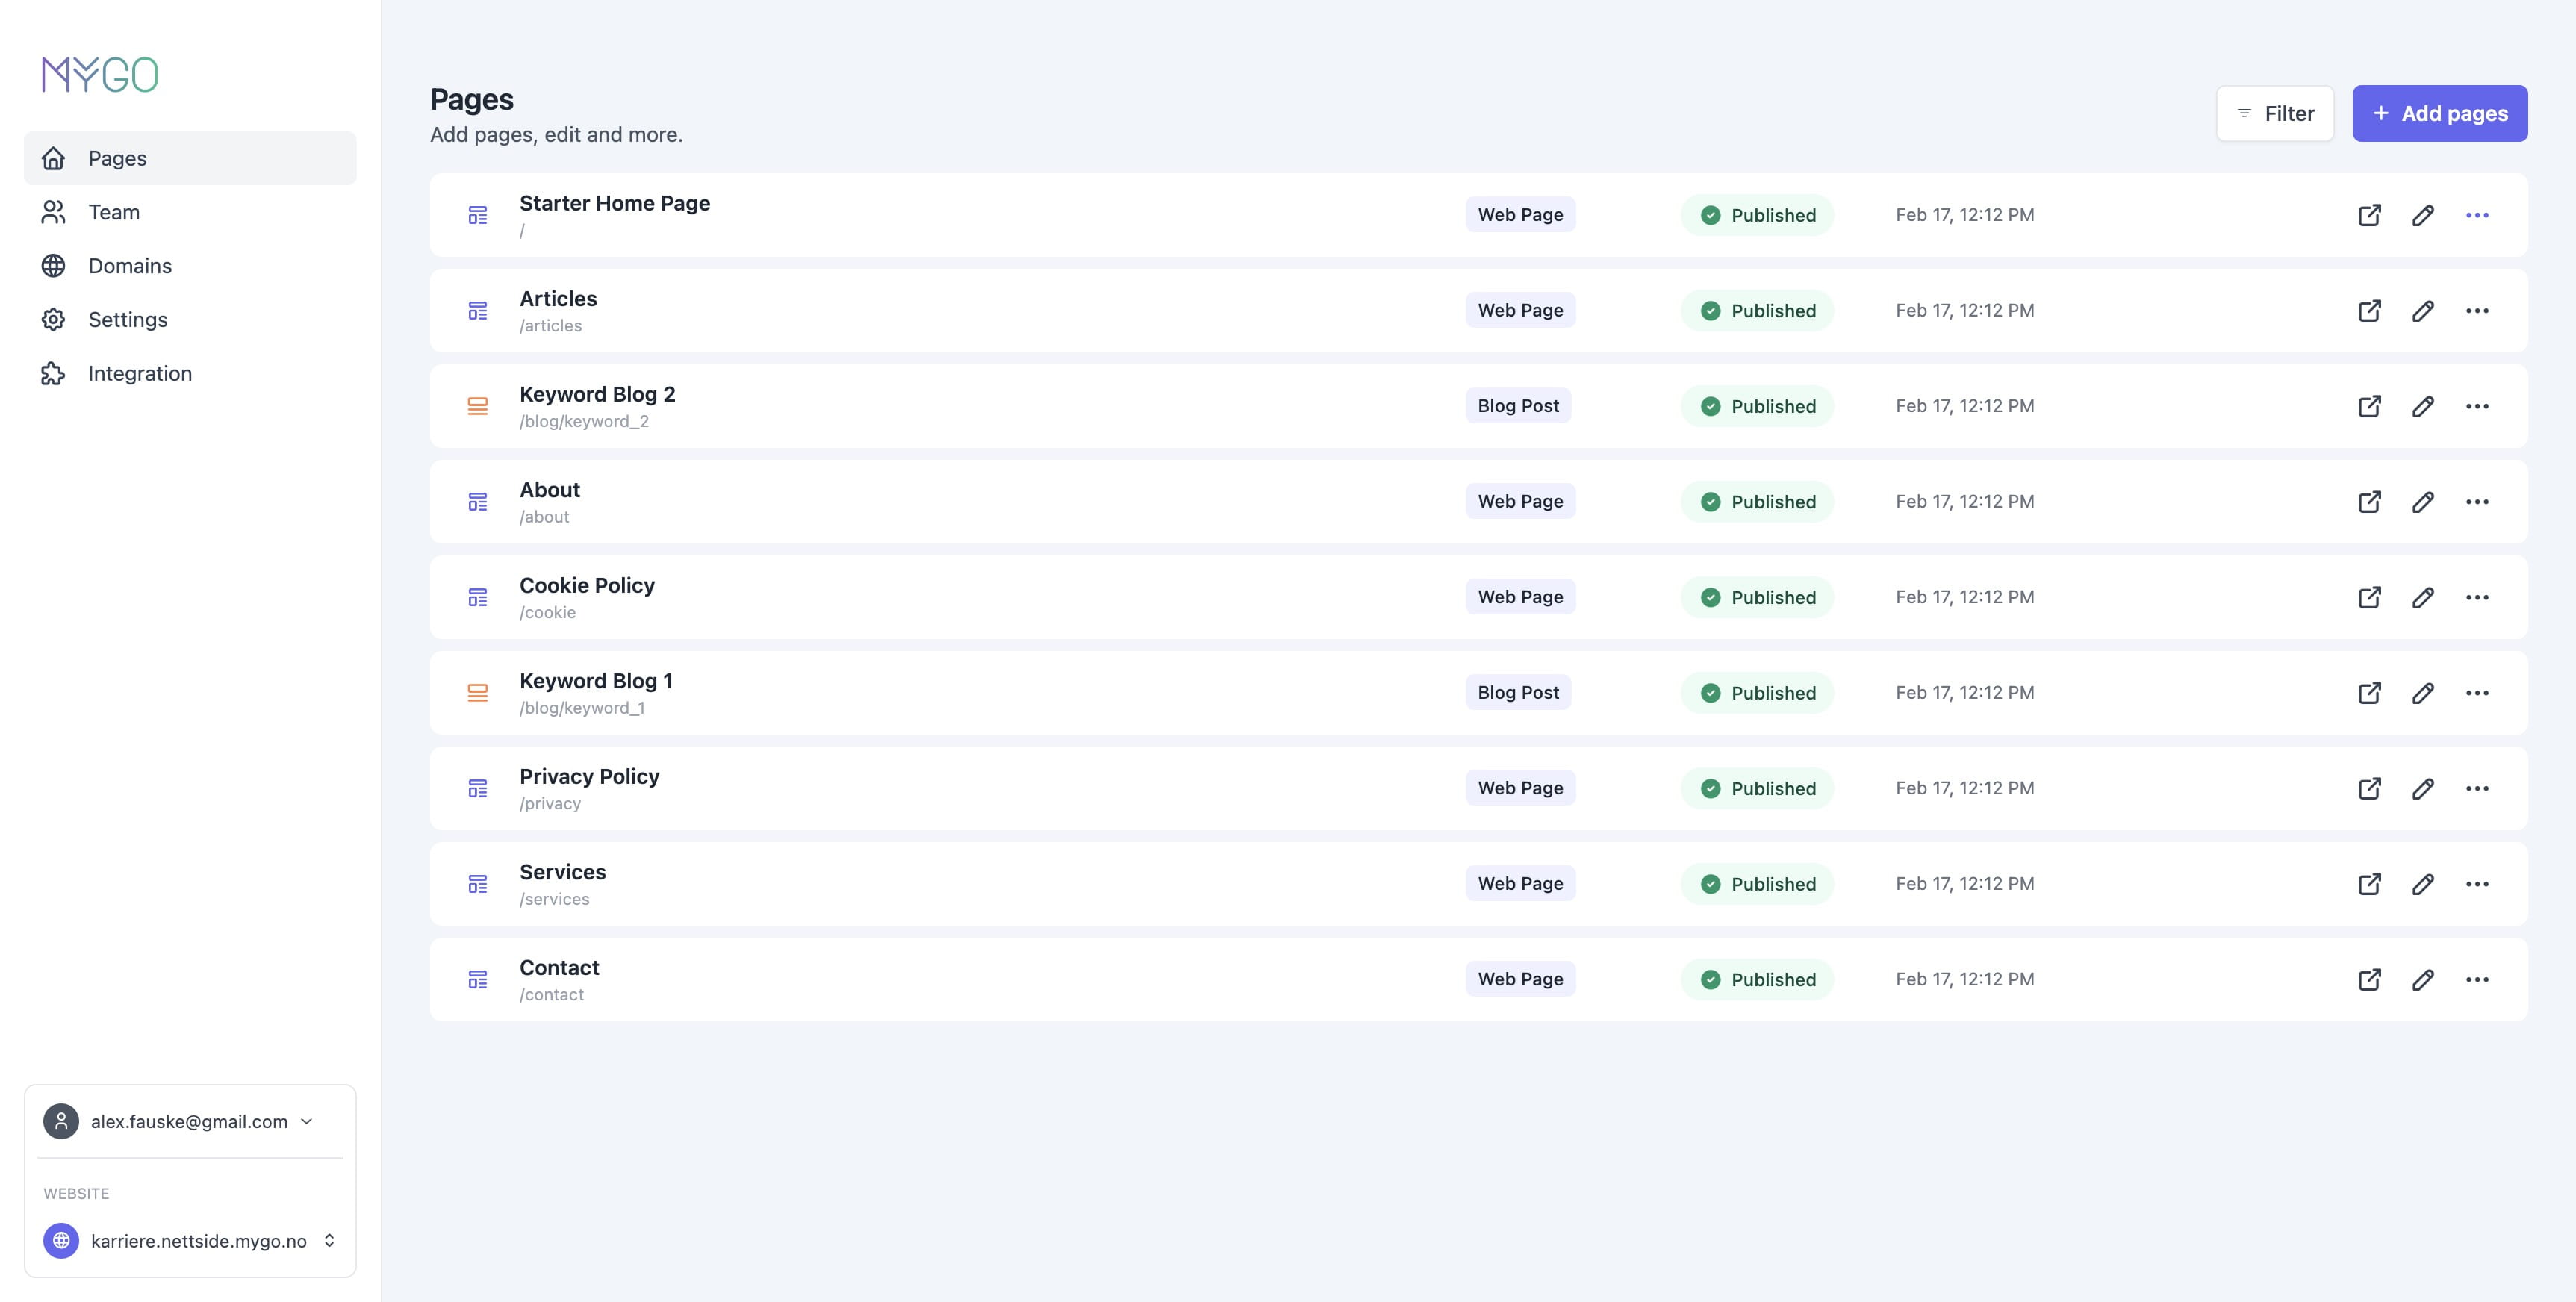The width and height of the screenshot is (2576, 1302).
Task: Navigate to Settings in sidebar
Action: point(128,320)
